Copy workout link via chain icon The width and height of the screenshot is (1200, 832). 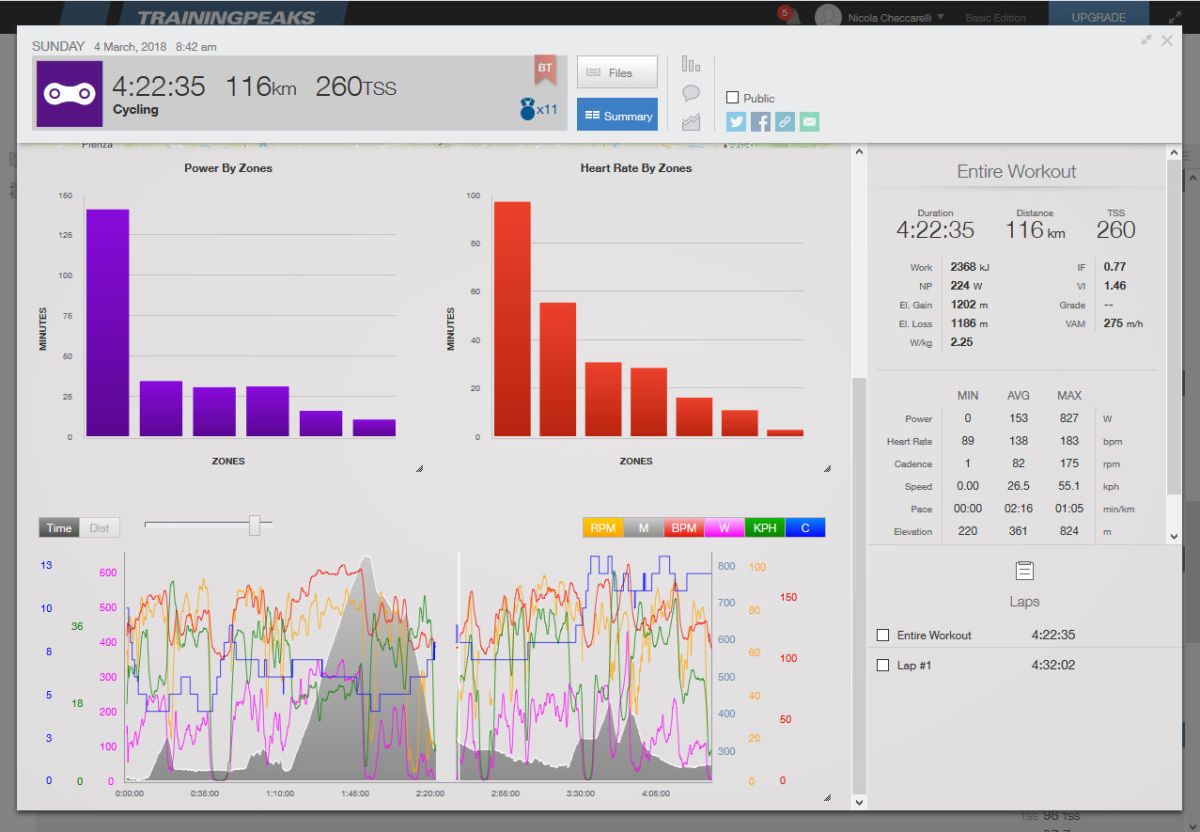pyautogui.click(x=785, y=122)
